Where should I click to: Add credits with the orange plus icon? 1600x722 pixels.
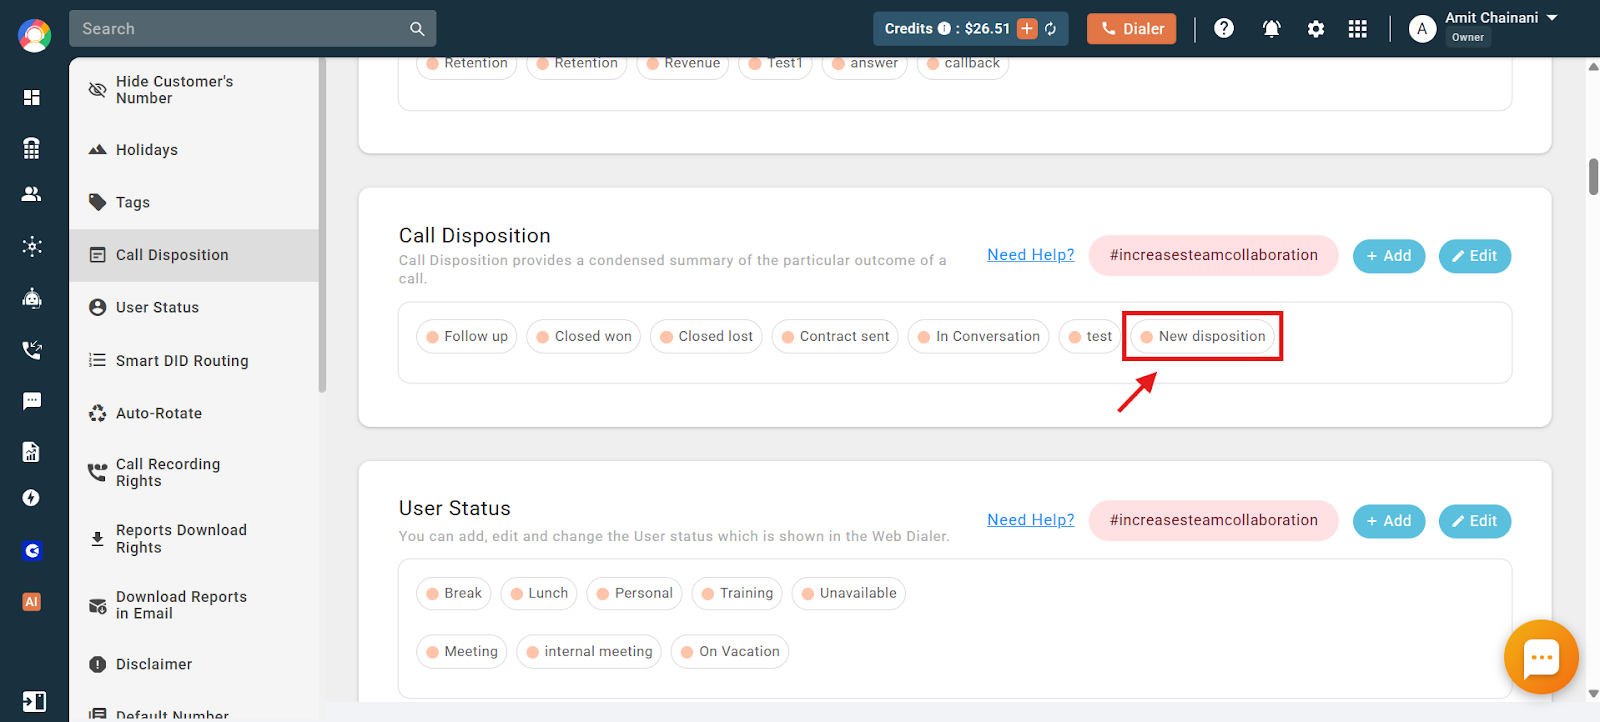(1027, 29)
